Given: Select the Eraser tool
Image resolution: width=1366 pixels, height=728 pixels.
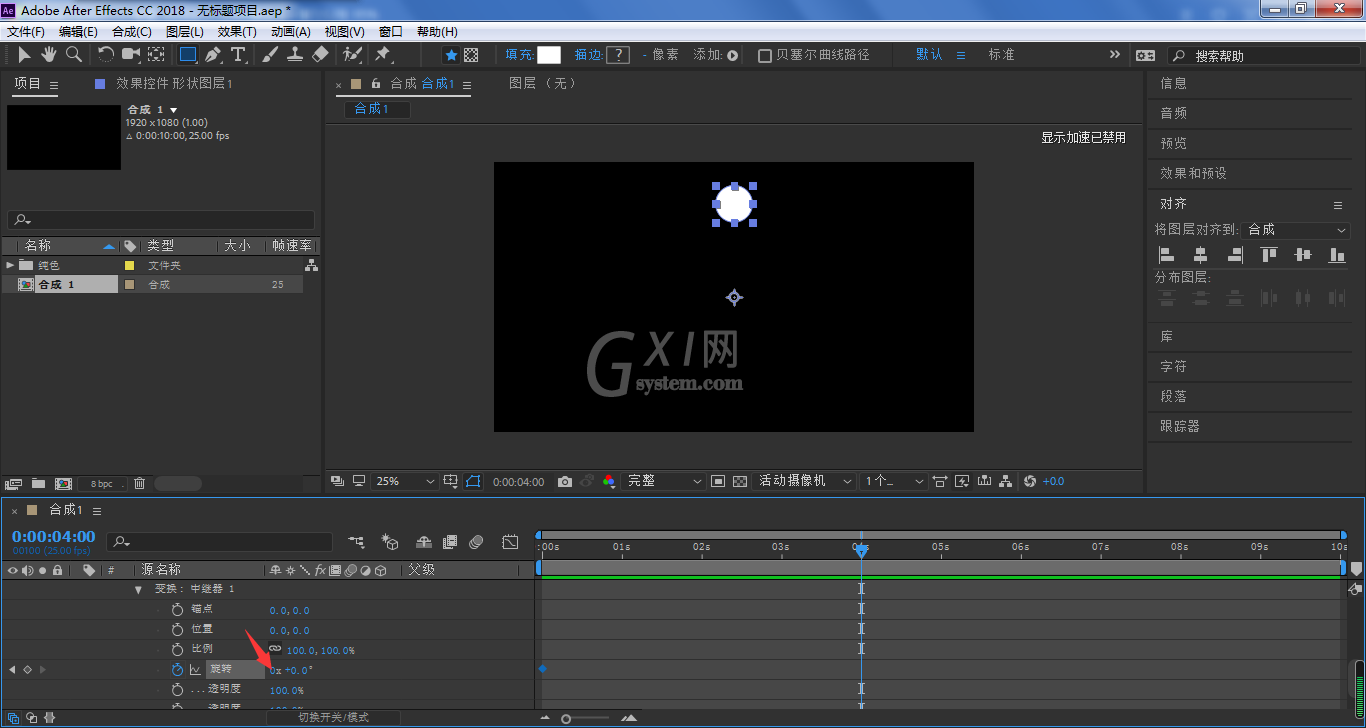Looking at the screenshot, I should [320, 54].
